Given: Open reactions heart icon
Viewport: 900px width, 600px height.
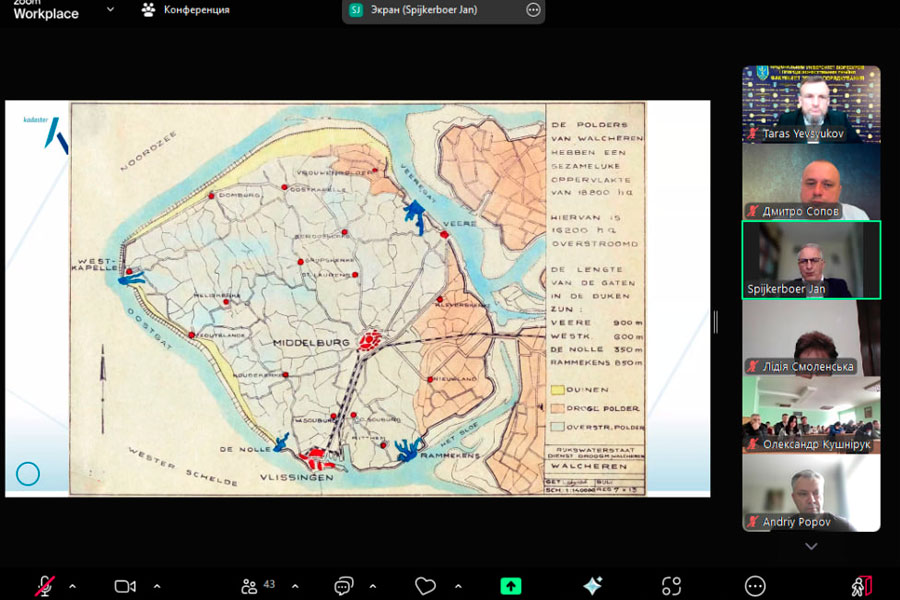Looking at the screenshot, I should tap(425, 586).
